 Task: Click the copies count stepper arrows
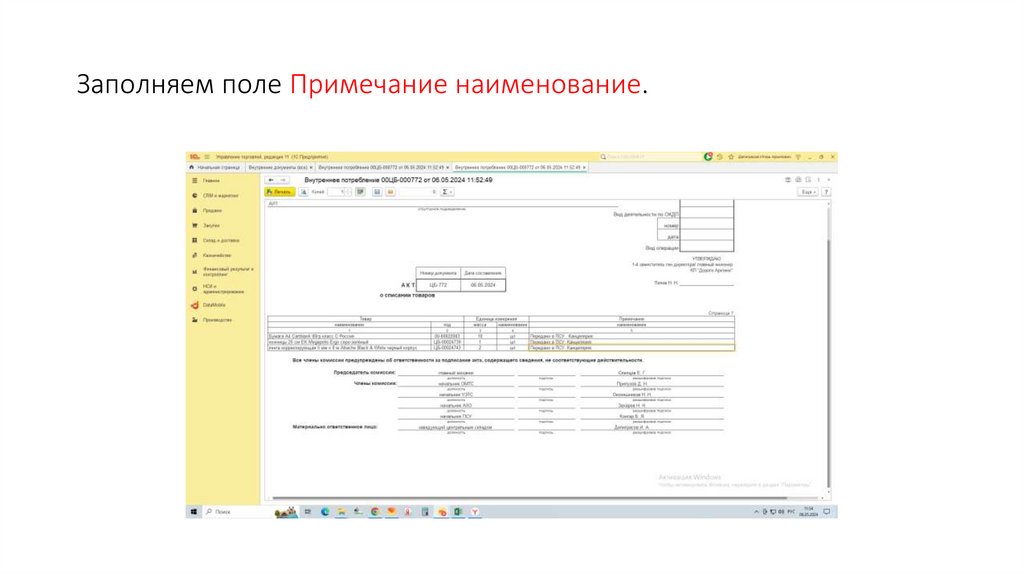click(348, 192)
